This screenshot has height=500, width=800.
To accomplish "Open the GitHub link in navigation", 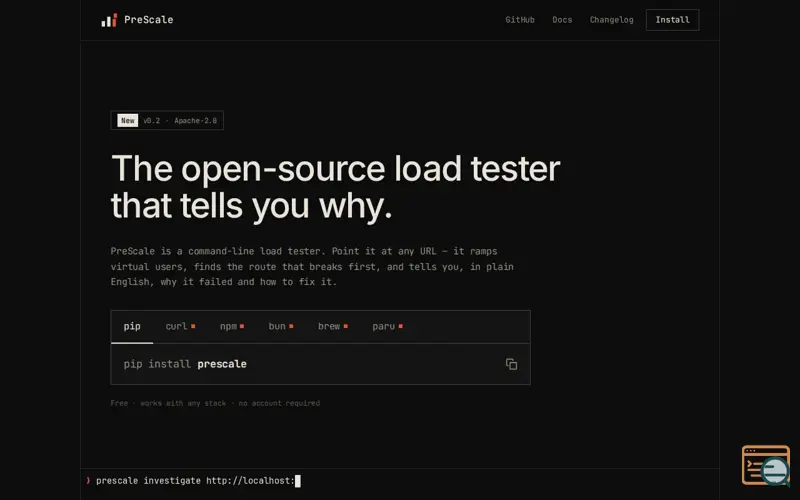I will (x=520, y=20).
